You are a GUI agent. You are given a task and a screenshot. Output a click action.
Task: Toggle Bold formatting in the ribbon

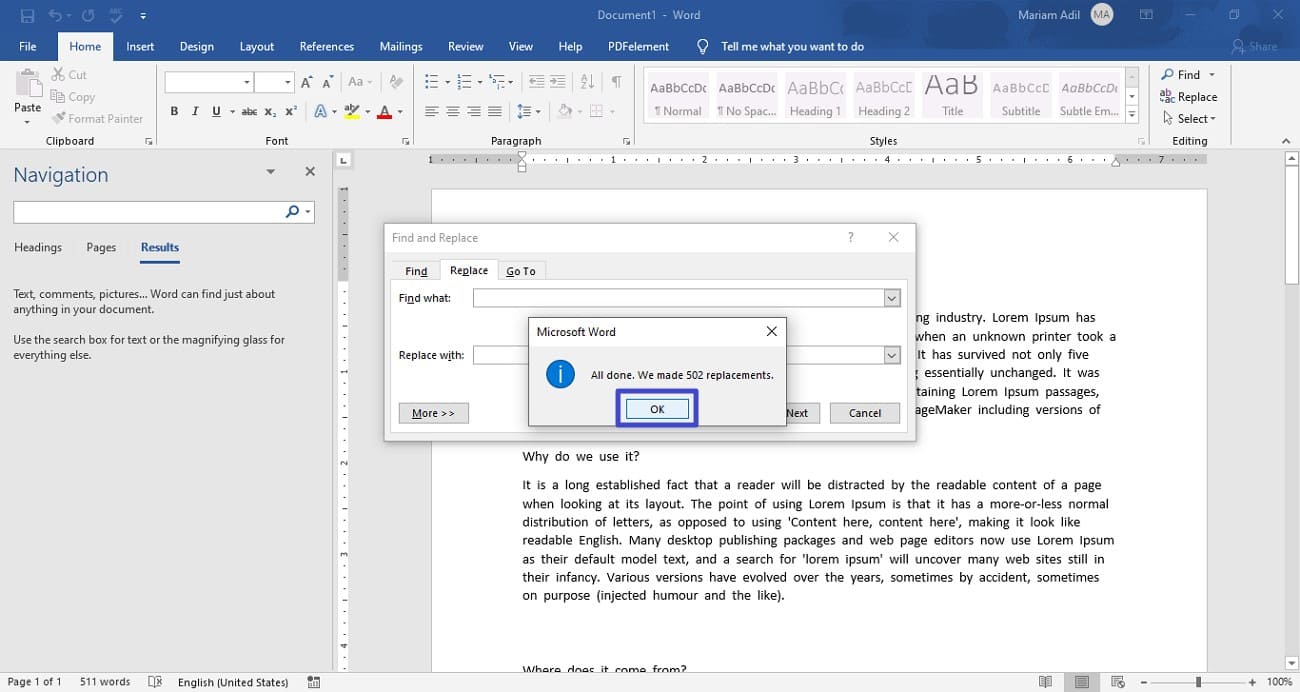(174, 111)
